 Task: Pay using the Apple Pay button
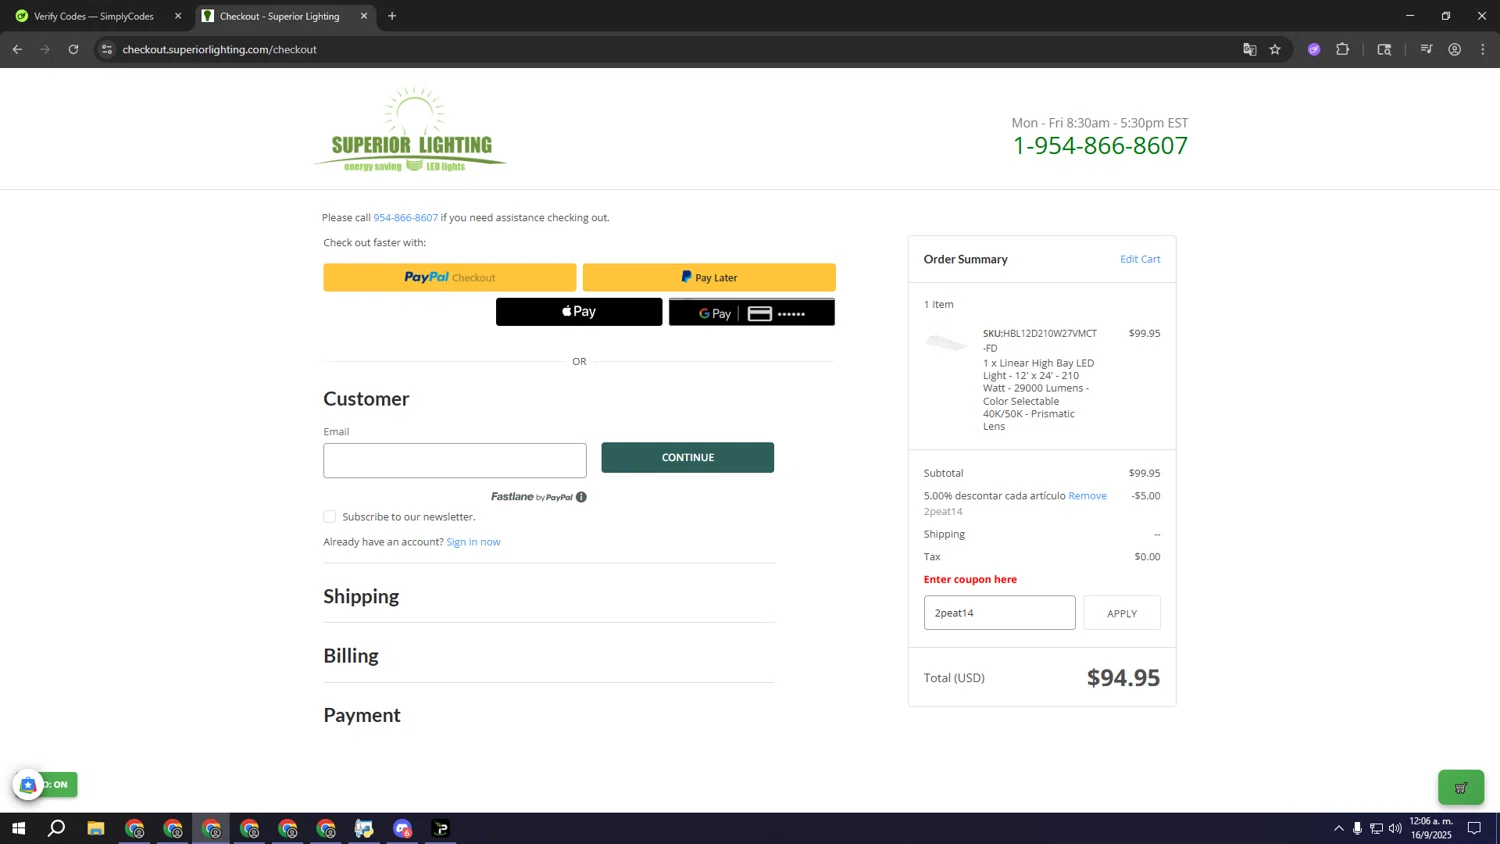[x=579, y=312]
